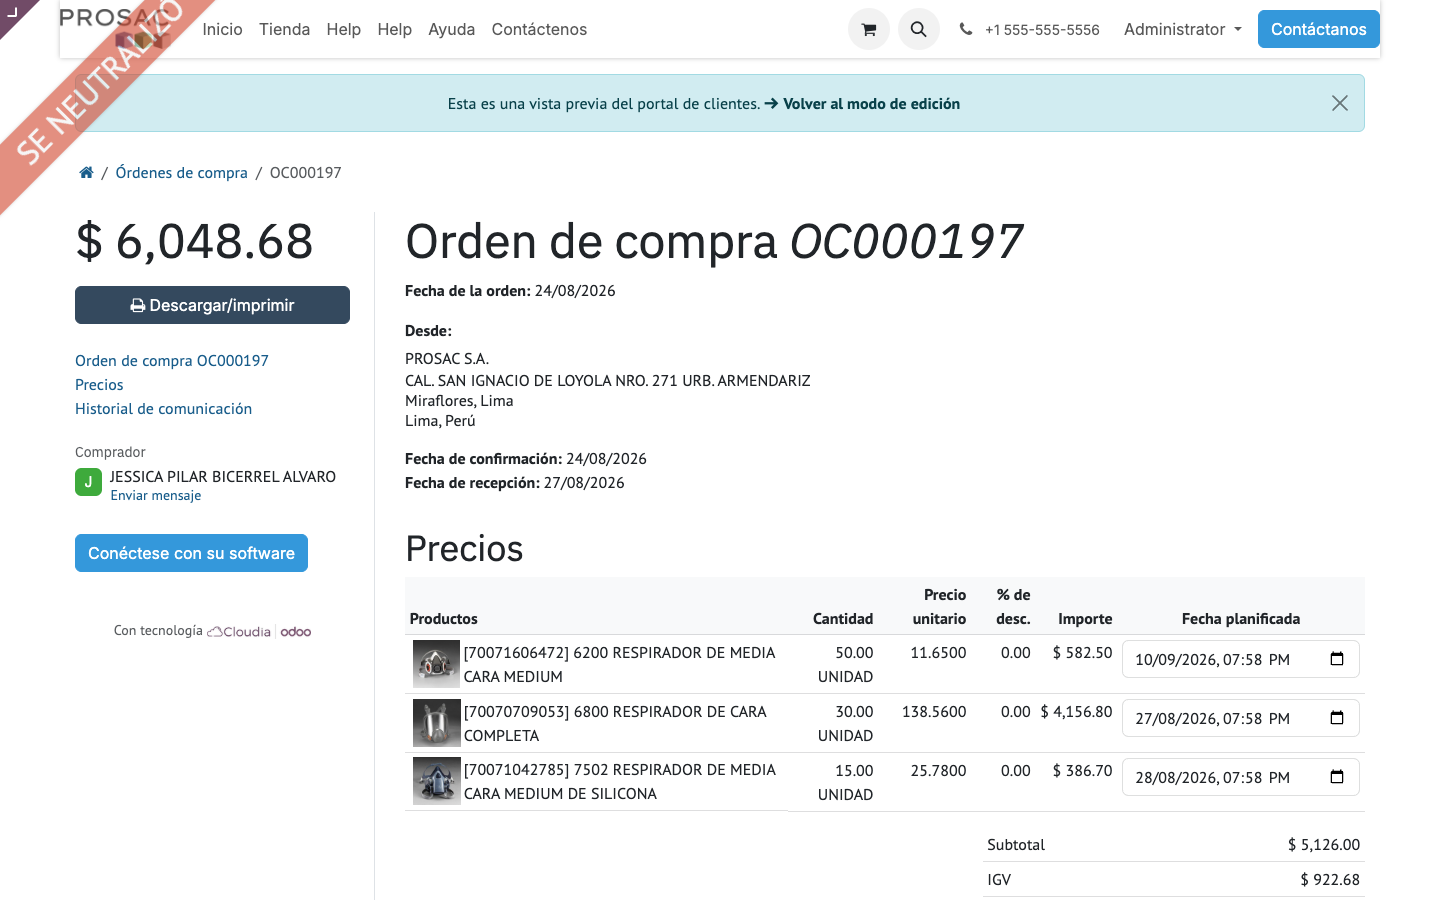The image size is (1440, 900).
Task: Jump to Orden de compra OC000197 section
Action: click(172, 360)
